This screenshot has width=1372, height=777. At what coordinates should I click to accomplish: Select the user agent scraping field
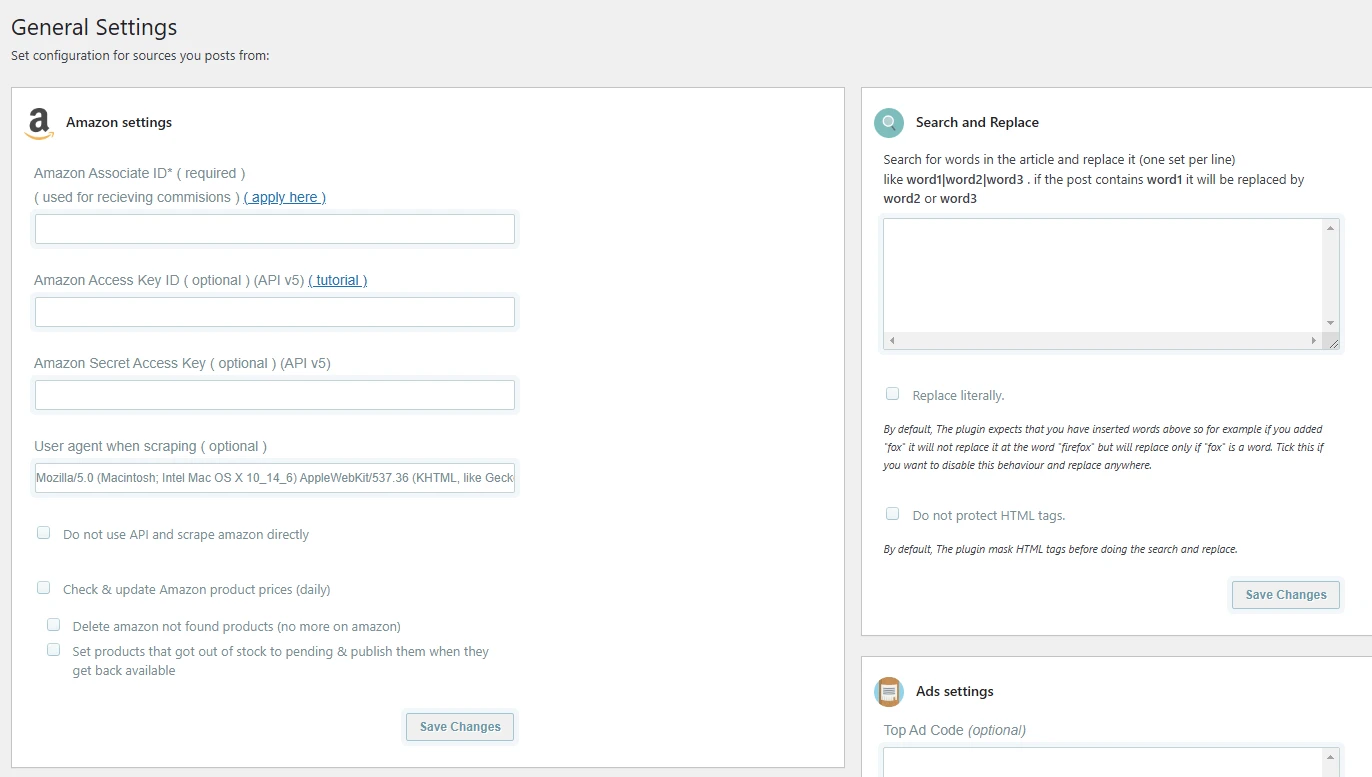275,478
